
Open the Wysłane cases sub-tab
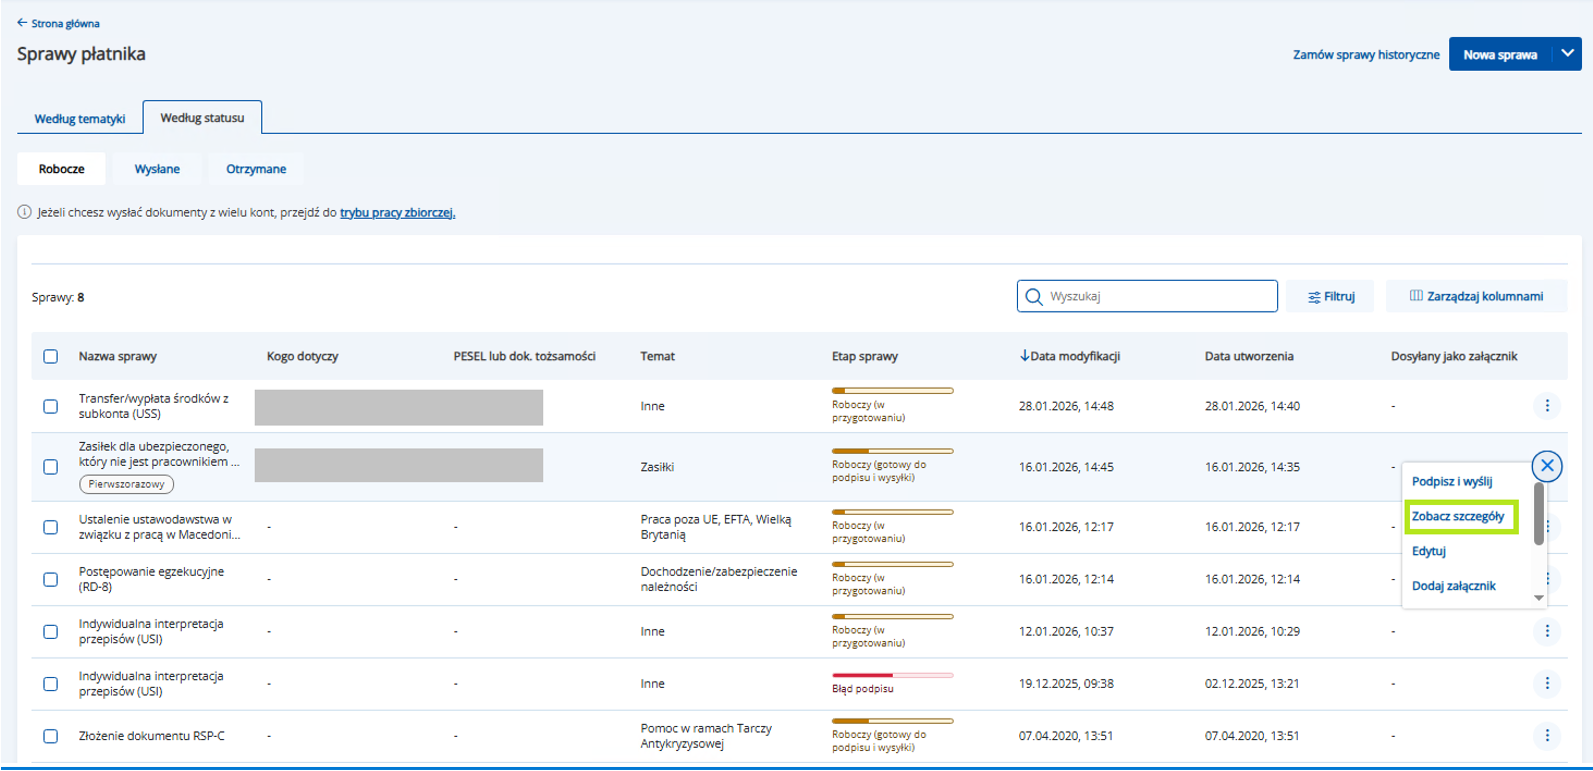[x=157, y=169]
